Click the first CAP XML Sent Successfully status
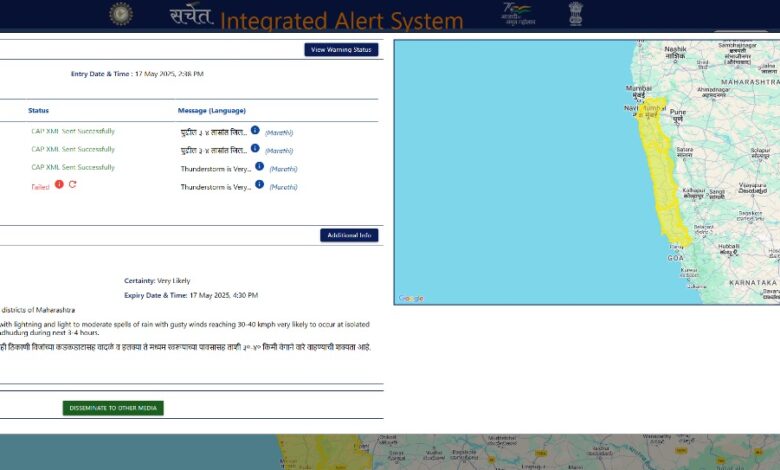Viewport: 780px width, 470px height. coord(73,131)
